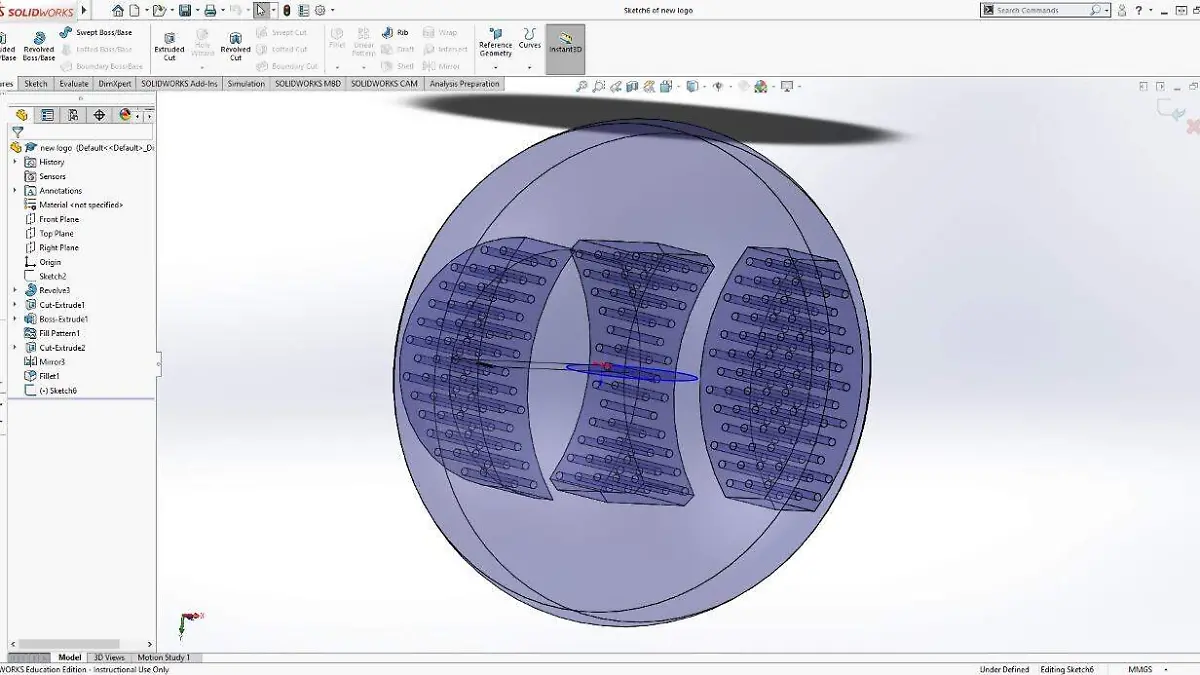1200x675 pixels.
Task: Expand the Cut-Extrude1 feature tree item
Action: [x=13, y=305]
